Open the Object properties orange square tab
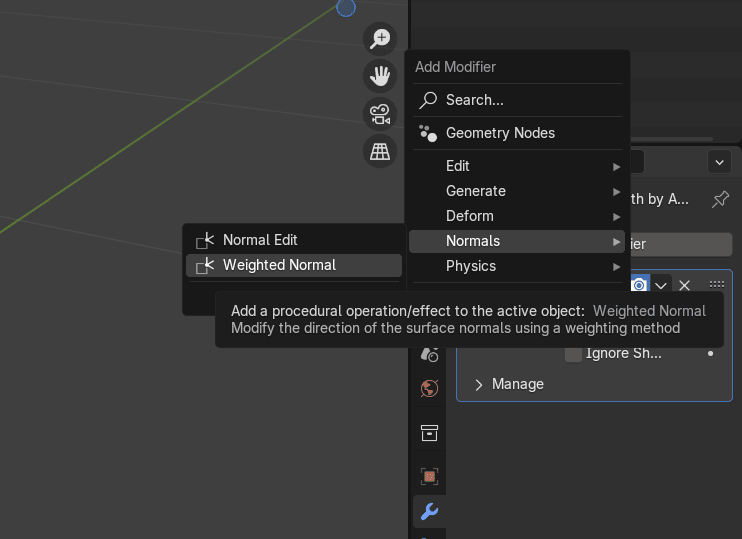The width and height of the screenshot is (742, 539). pos(429,476)
